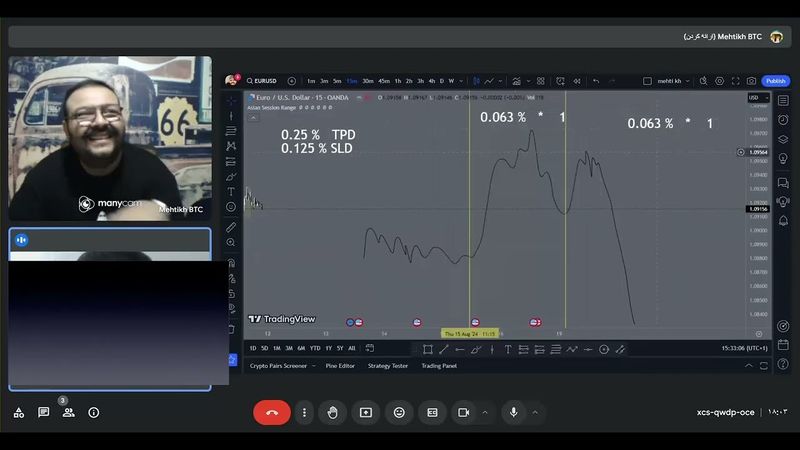Toggle closed captions in the meeting
The image size is (800, 450).
point(433,412)
